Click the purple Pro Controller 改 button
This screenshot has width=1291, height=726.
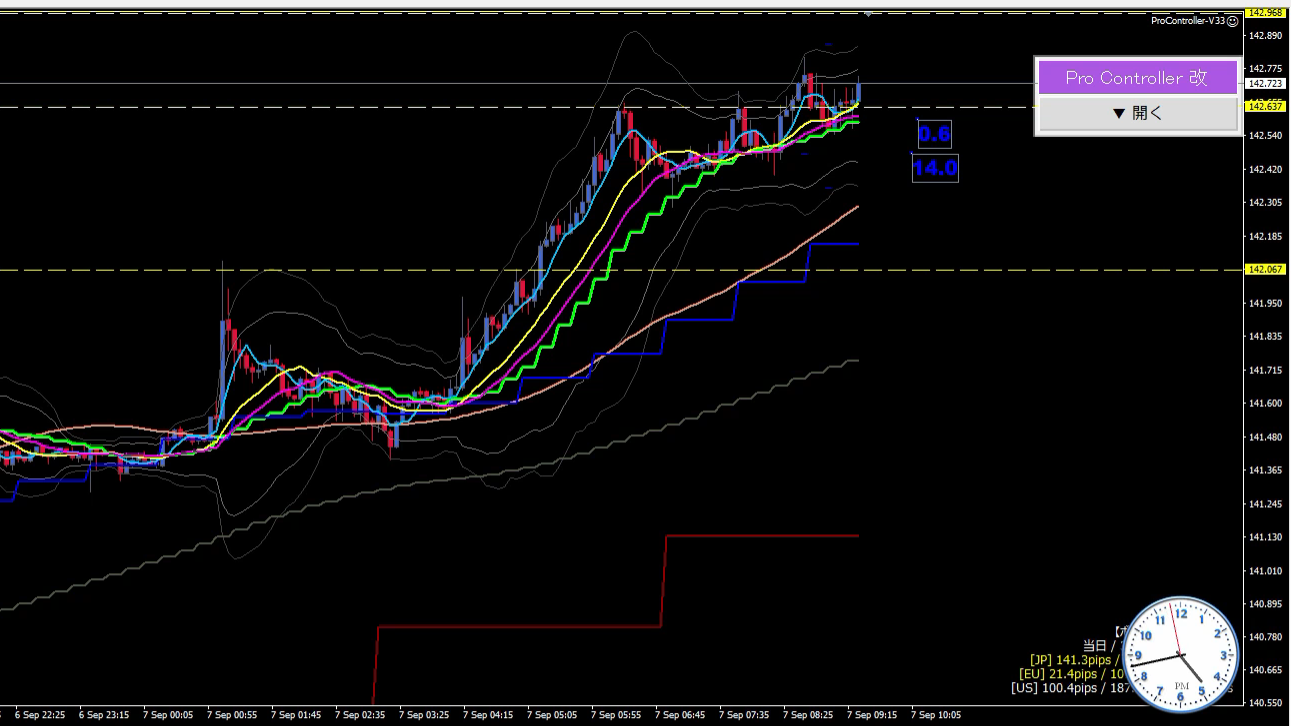1137,78
